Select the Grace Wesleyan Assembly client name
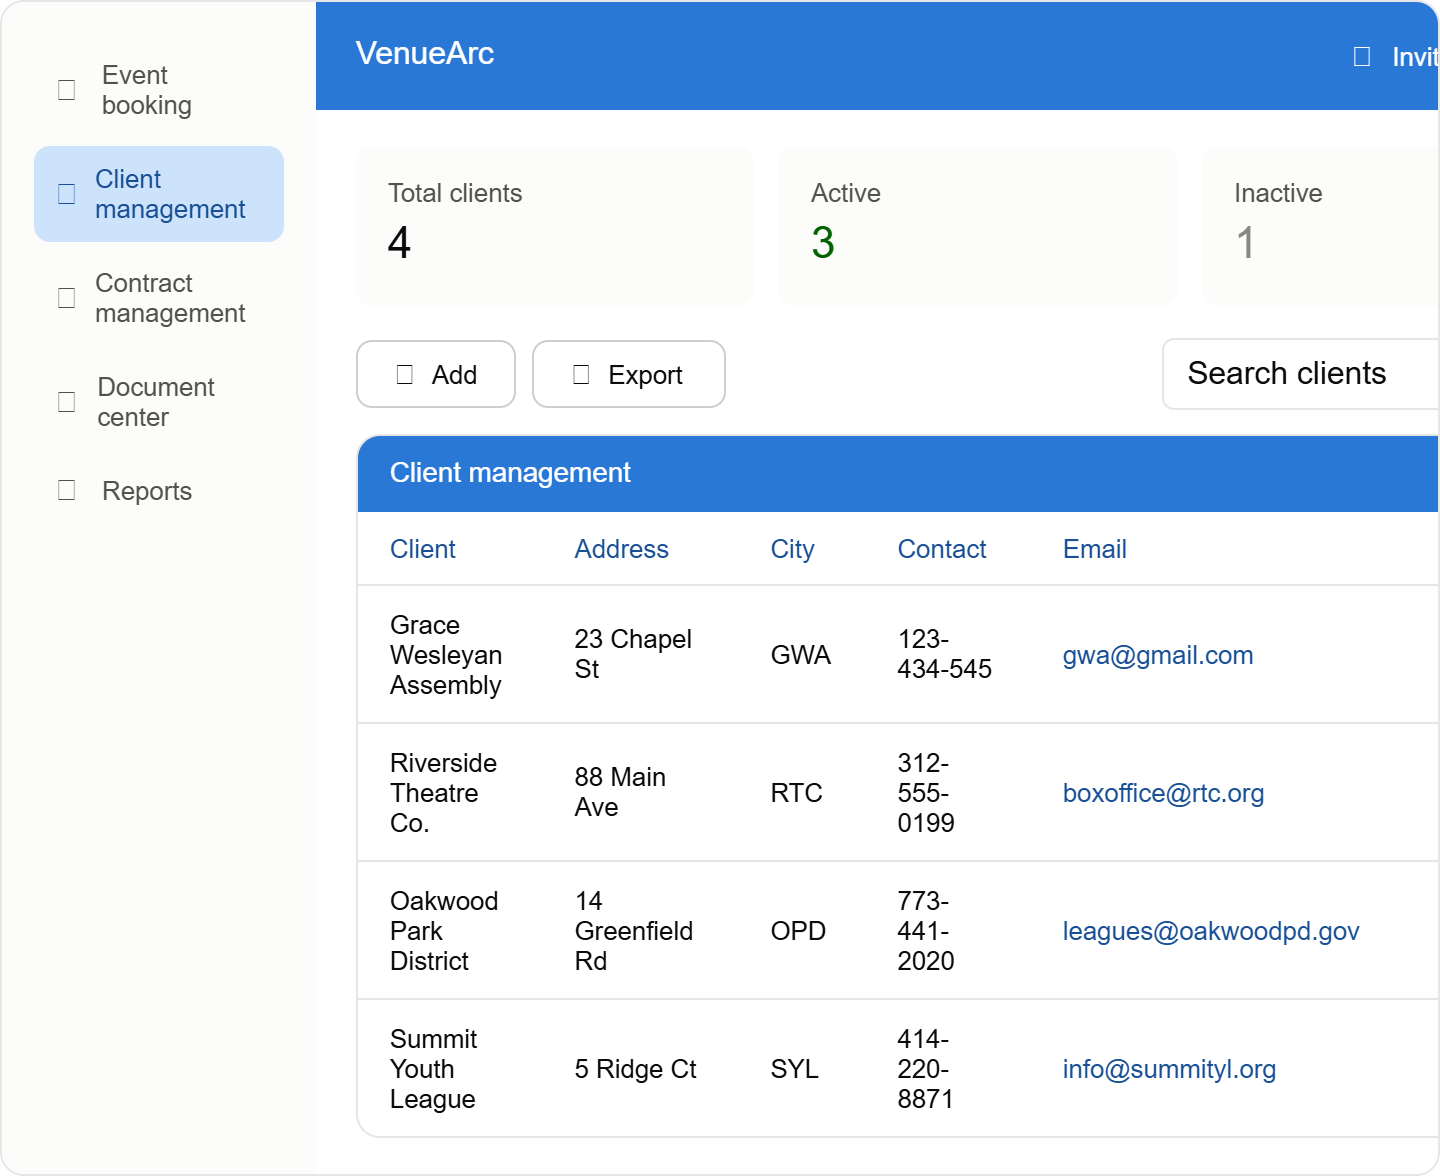This screenshot has width=1440, height=1176. point(446,655)
